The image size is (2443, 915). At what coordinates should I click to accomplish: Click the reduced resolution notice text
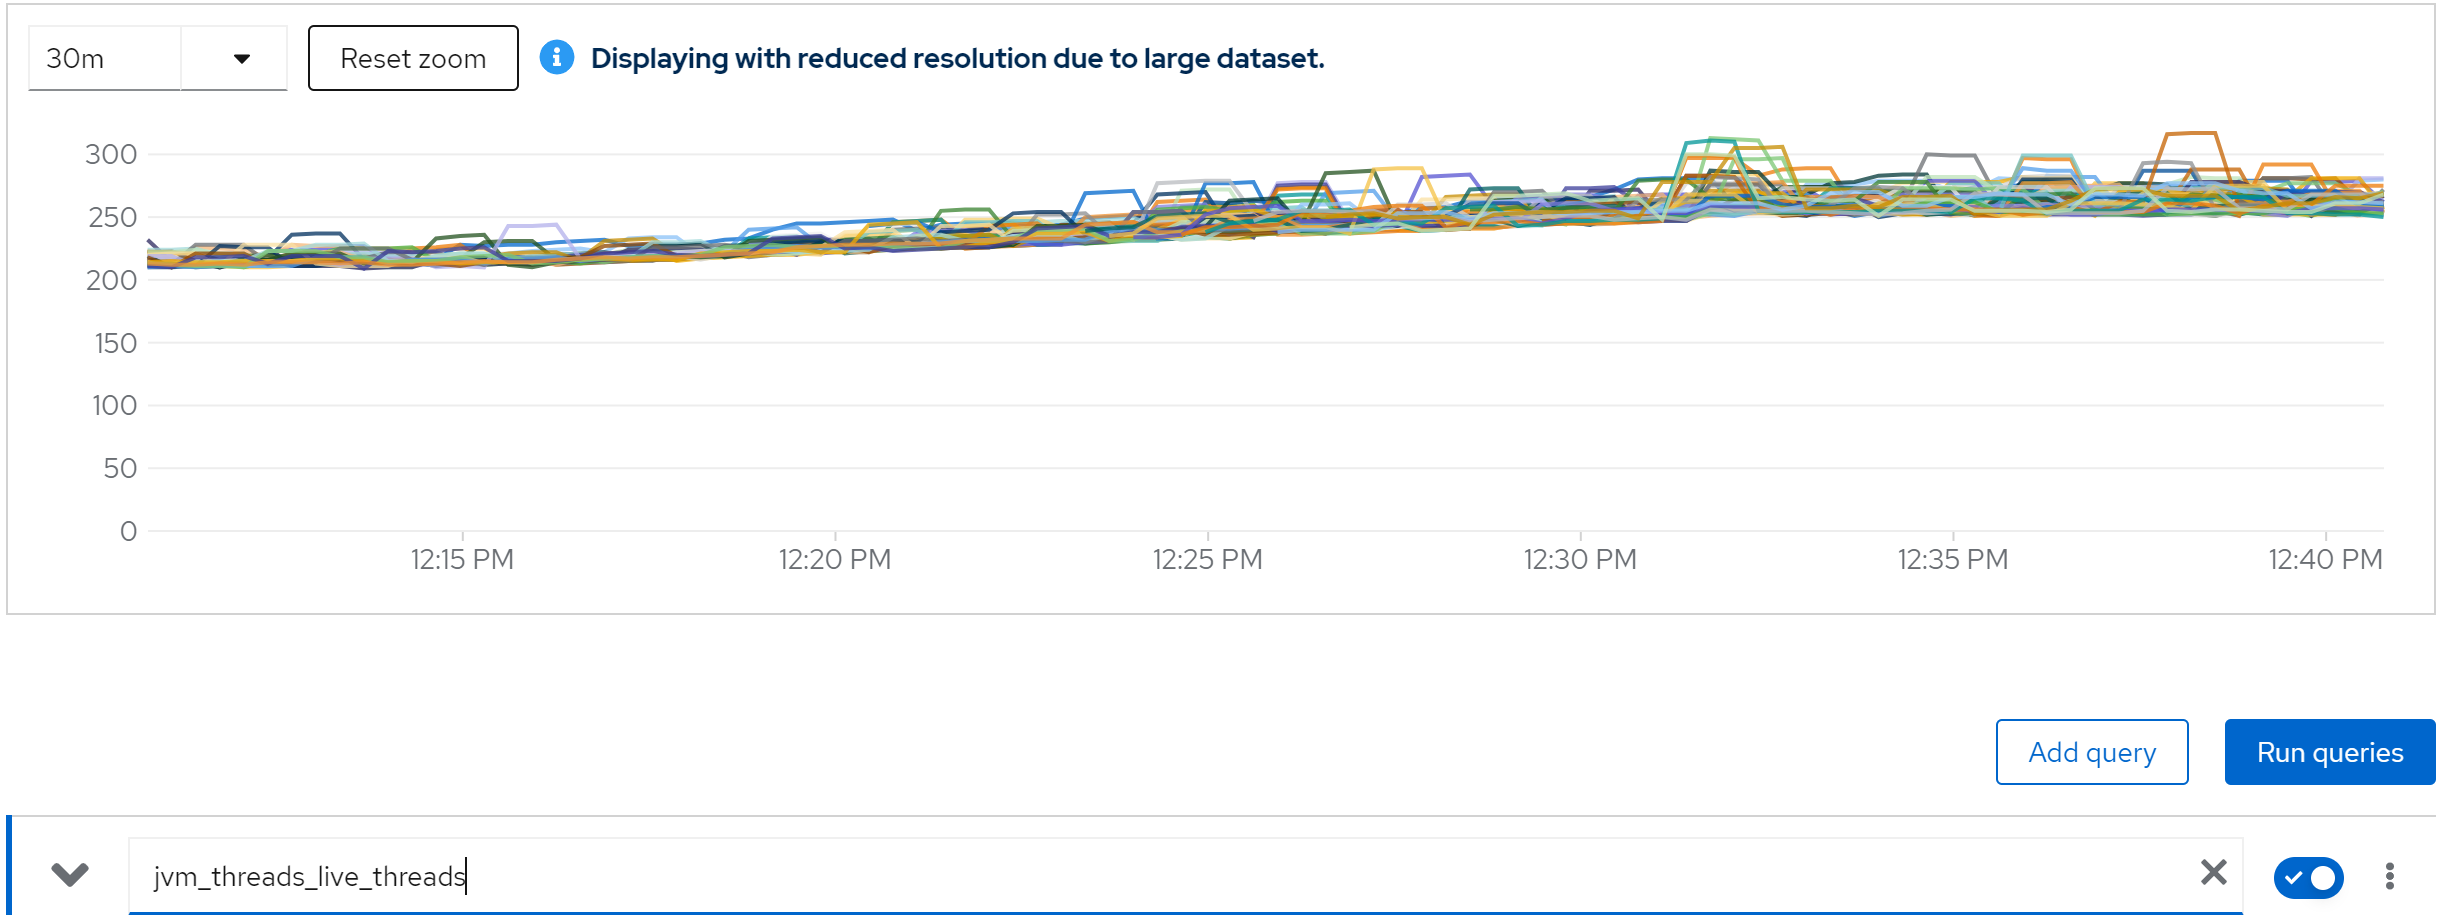click(x=957, y=59)
